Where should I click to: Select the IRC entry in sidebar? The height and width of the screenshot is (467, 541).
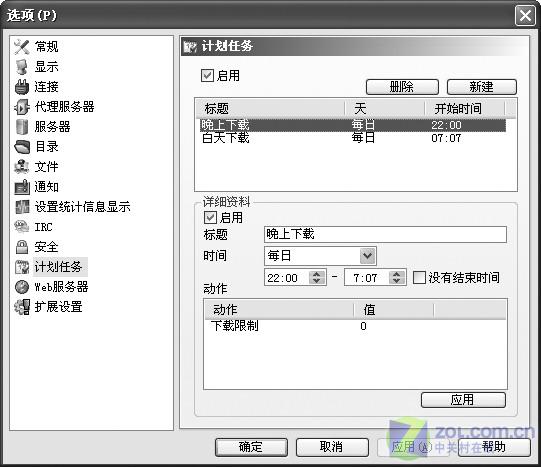pyautogui.click(x=43, y=227)
